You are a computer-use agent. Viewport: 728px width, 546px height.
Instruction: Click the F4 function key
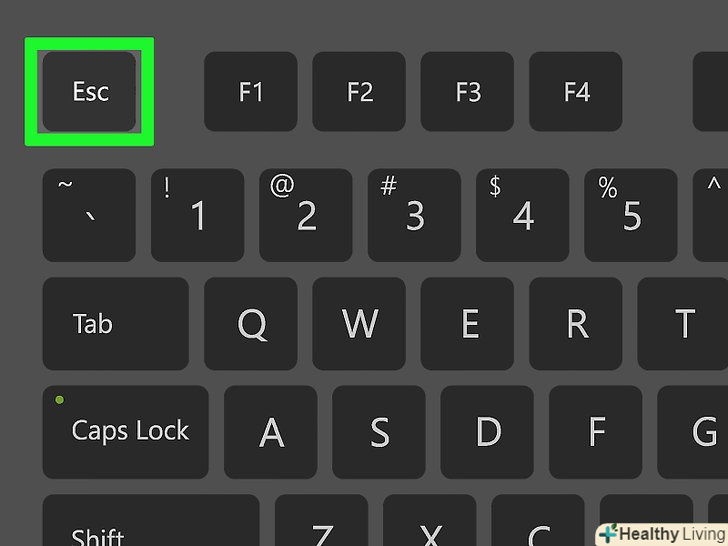click(x=576, y=91)
